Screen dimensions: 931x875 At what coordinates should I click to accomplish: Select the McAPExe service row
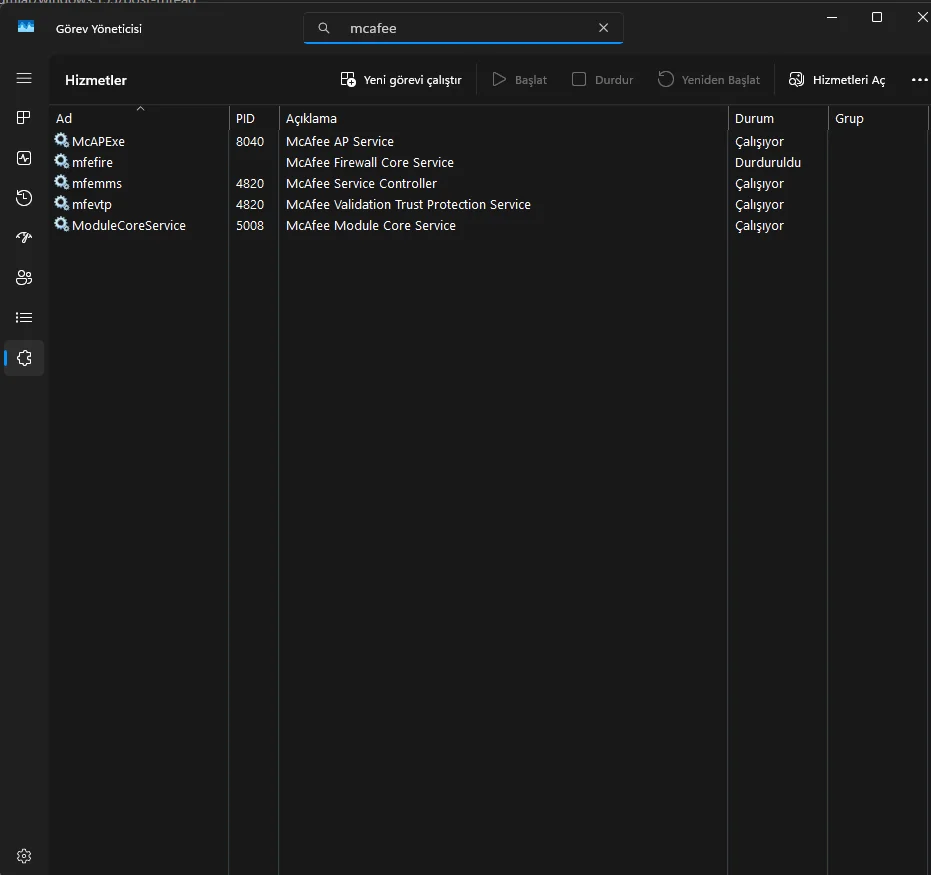coord(98,141)
